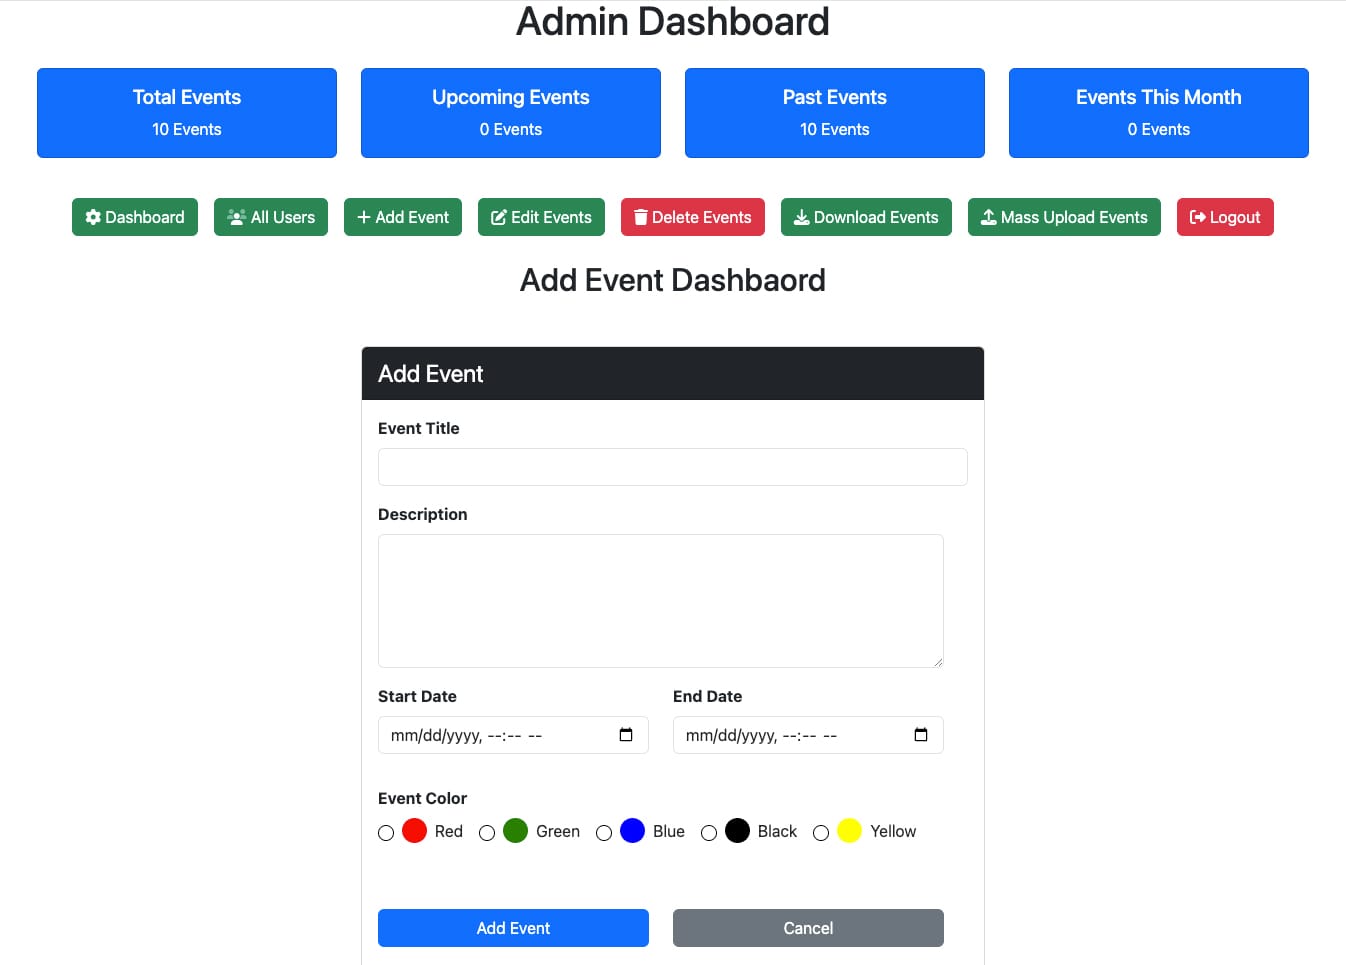Click the blue color swatch circle
The width and height of the screenshot is (1346, 965).
click(x=632, y=831)
